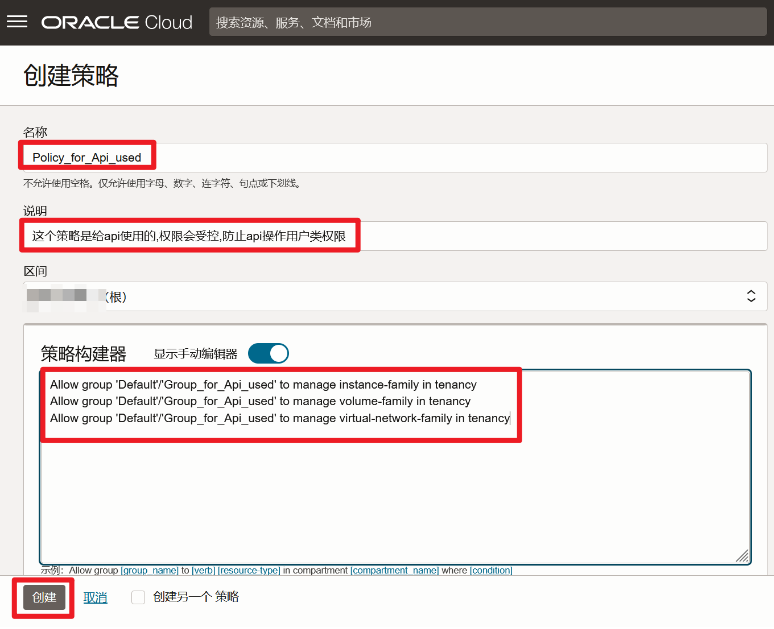Open the resource-type link in the example

(249, 570)
